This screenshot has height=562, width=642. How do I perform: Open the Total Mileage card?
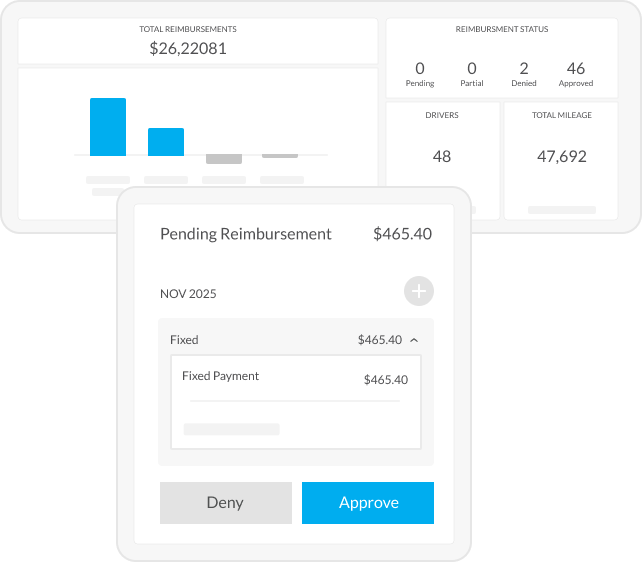point(562,156)
